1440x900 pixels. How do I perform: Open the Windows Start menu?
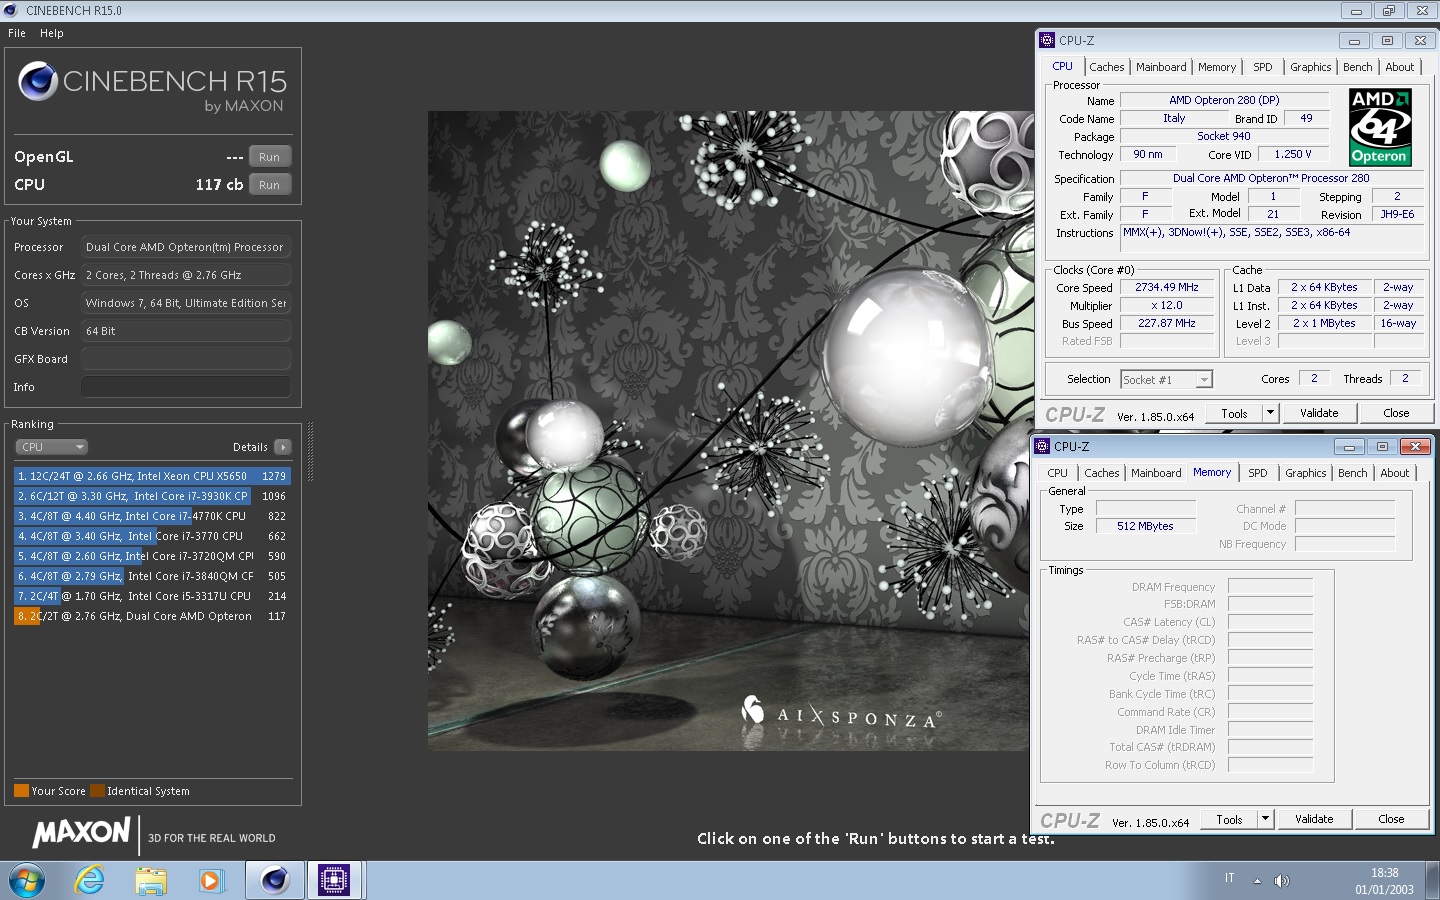pos(27,881)
